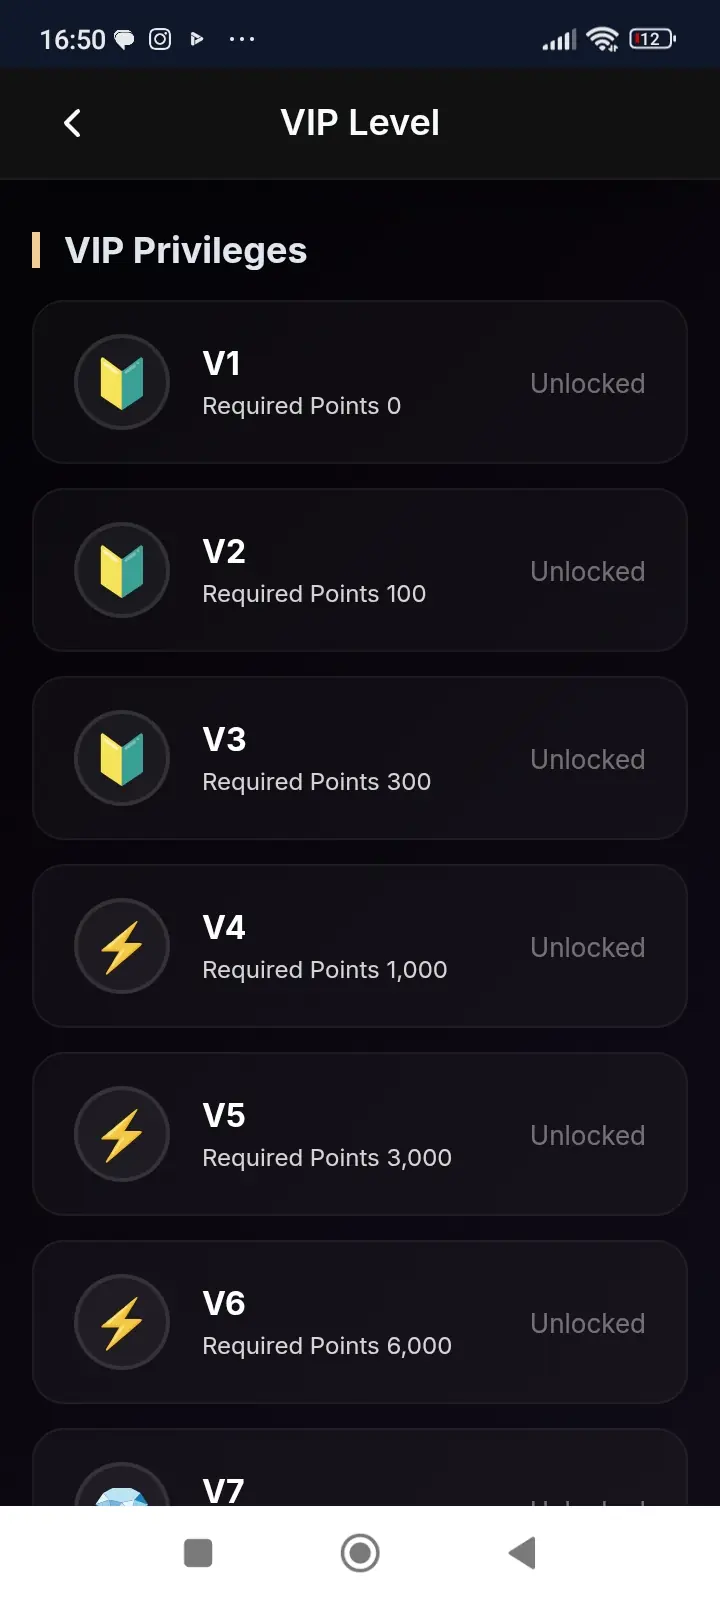This screenshot has height=1600, width=720.
Task: Tap the V2 shield badge icon
Action: [x=122, y=570]
